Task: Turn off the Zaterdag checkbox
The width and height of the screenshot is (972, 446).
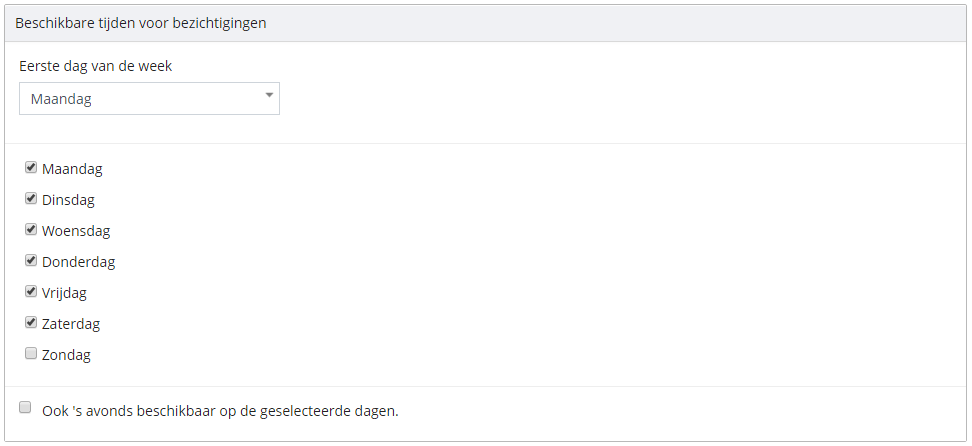Action: click(31, 323)
